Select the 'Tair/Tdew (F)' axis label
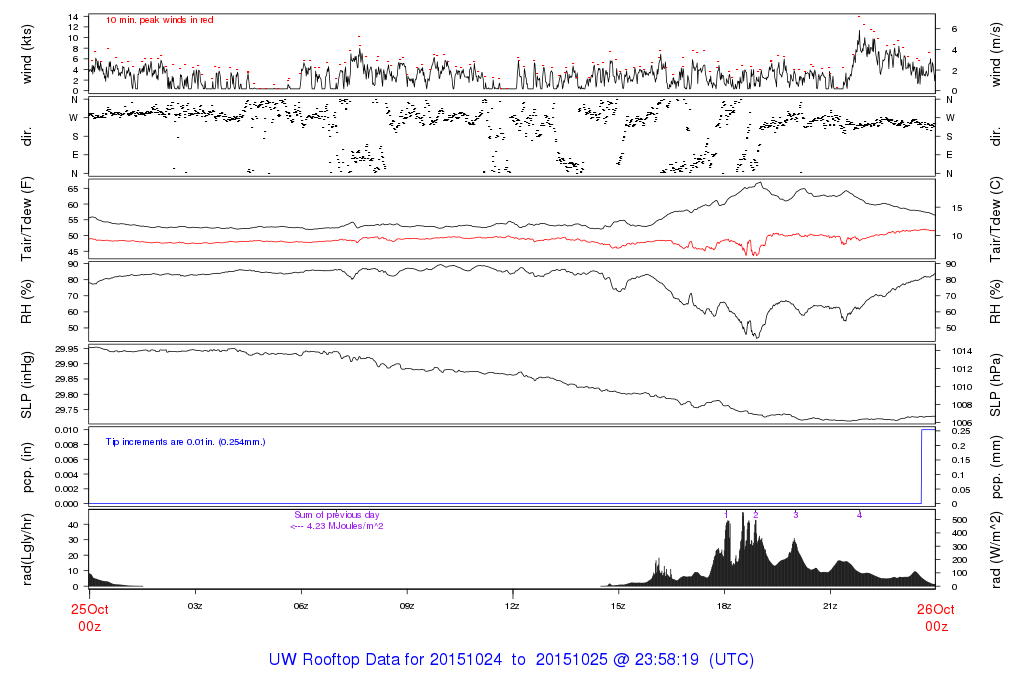Viewport: 1024px width, 700px height. pyautogui.click(x=27, y=219)
